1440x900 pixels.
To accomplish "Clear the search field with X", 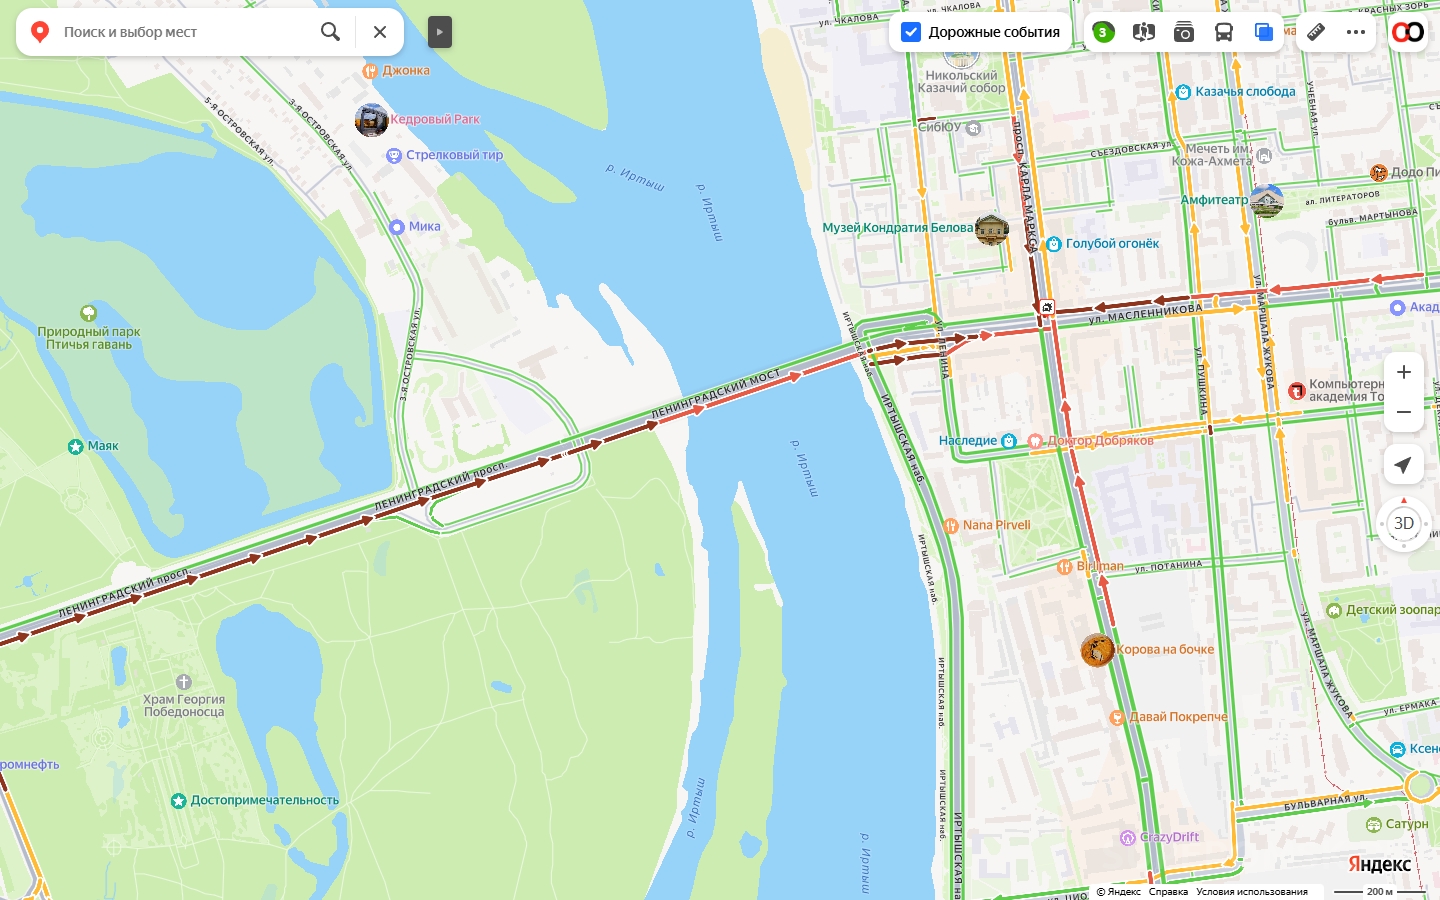I will 380,32.
